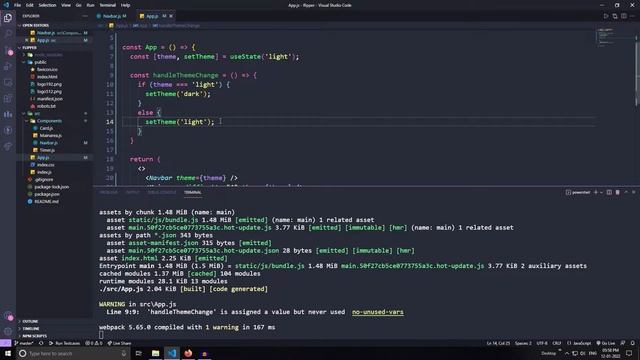Click the master branch status item

click(24, 343)
